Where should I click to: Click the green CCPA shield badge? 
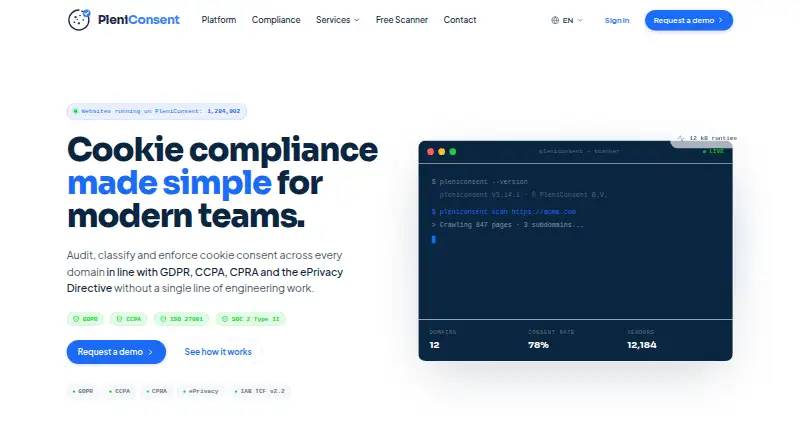[x=129, y=319]
